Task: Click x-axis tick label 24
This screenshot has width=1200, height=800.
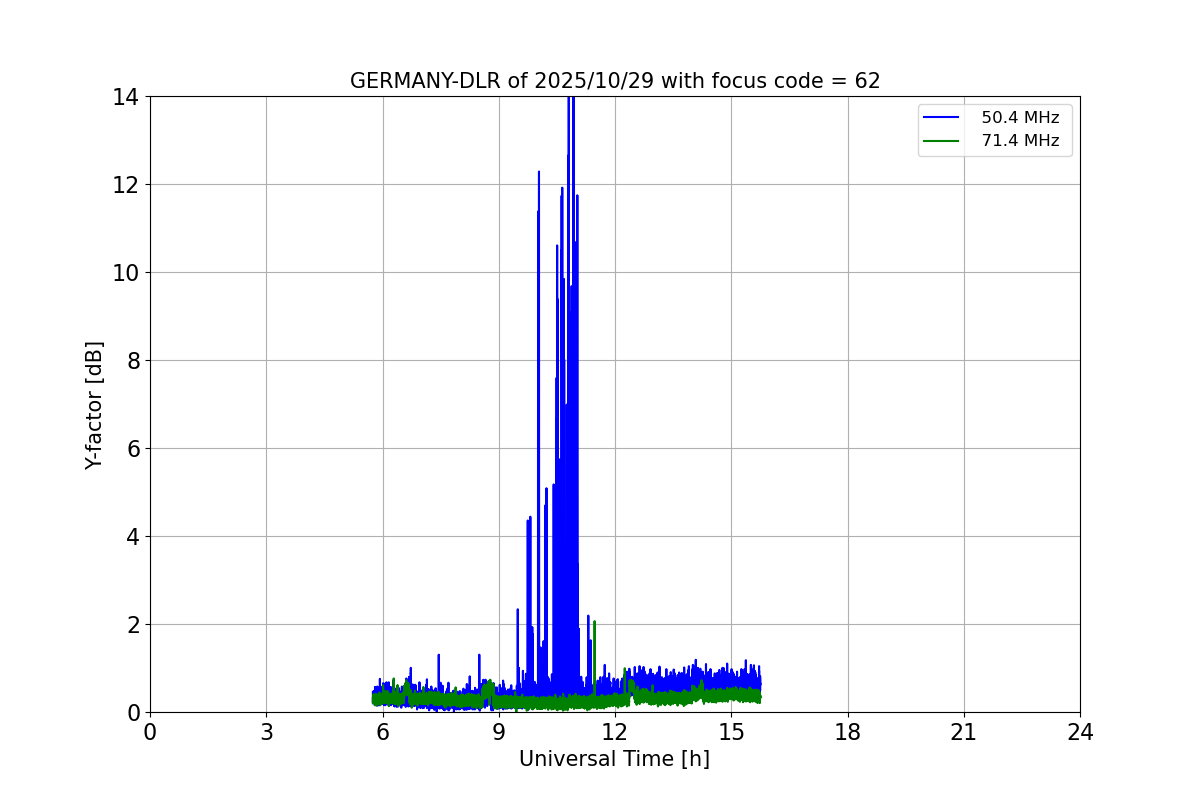Action: coord(1080,732)
